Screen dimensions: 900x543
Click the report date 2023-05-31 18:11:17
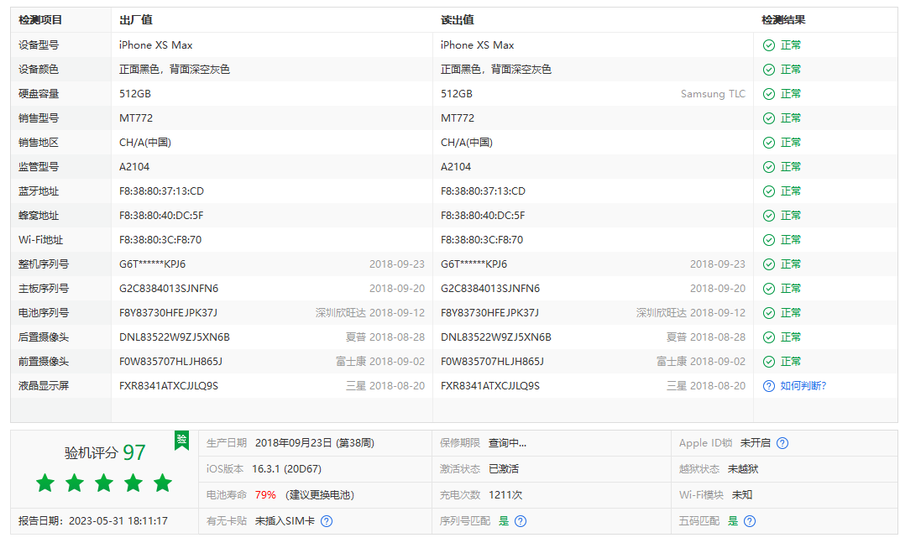[118, 521]
